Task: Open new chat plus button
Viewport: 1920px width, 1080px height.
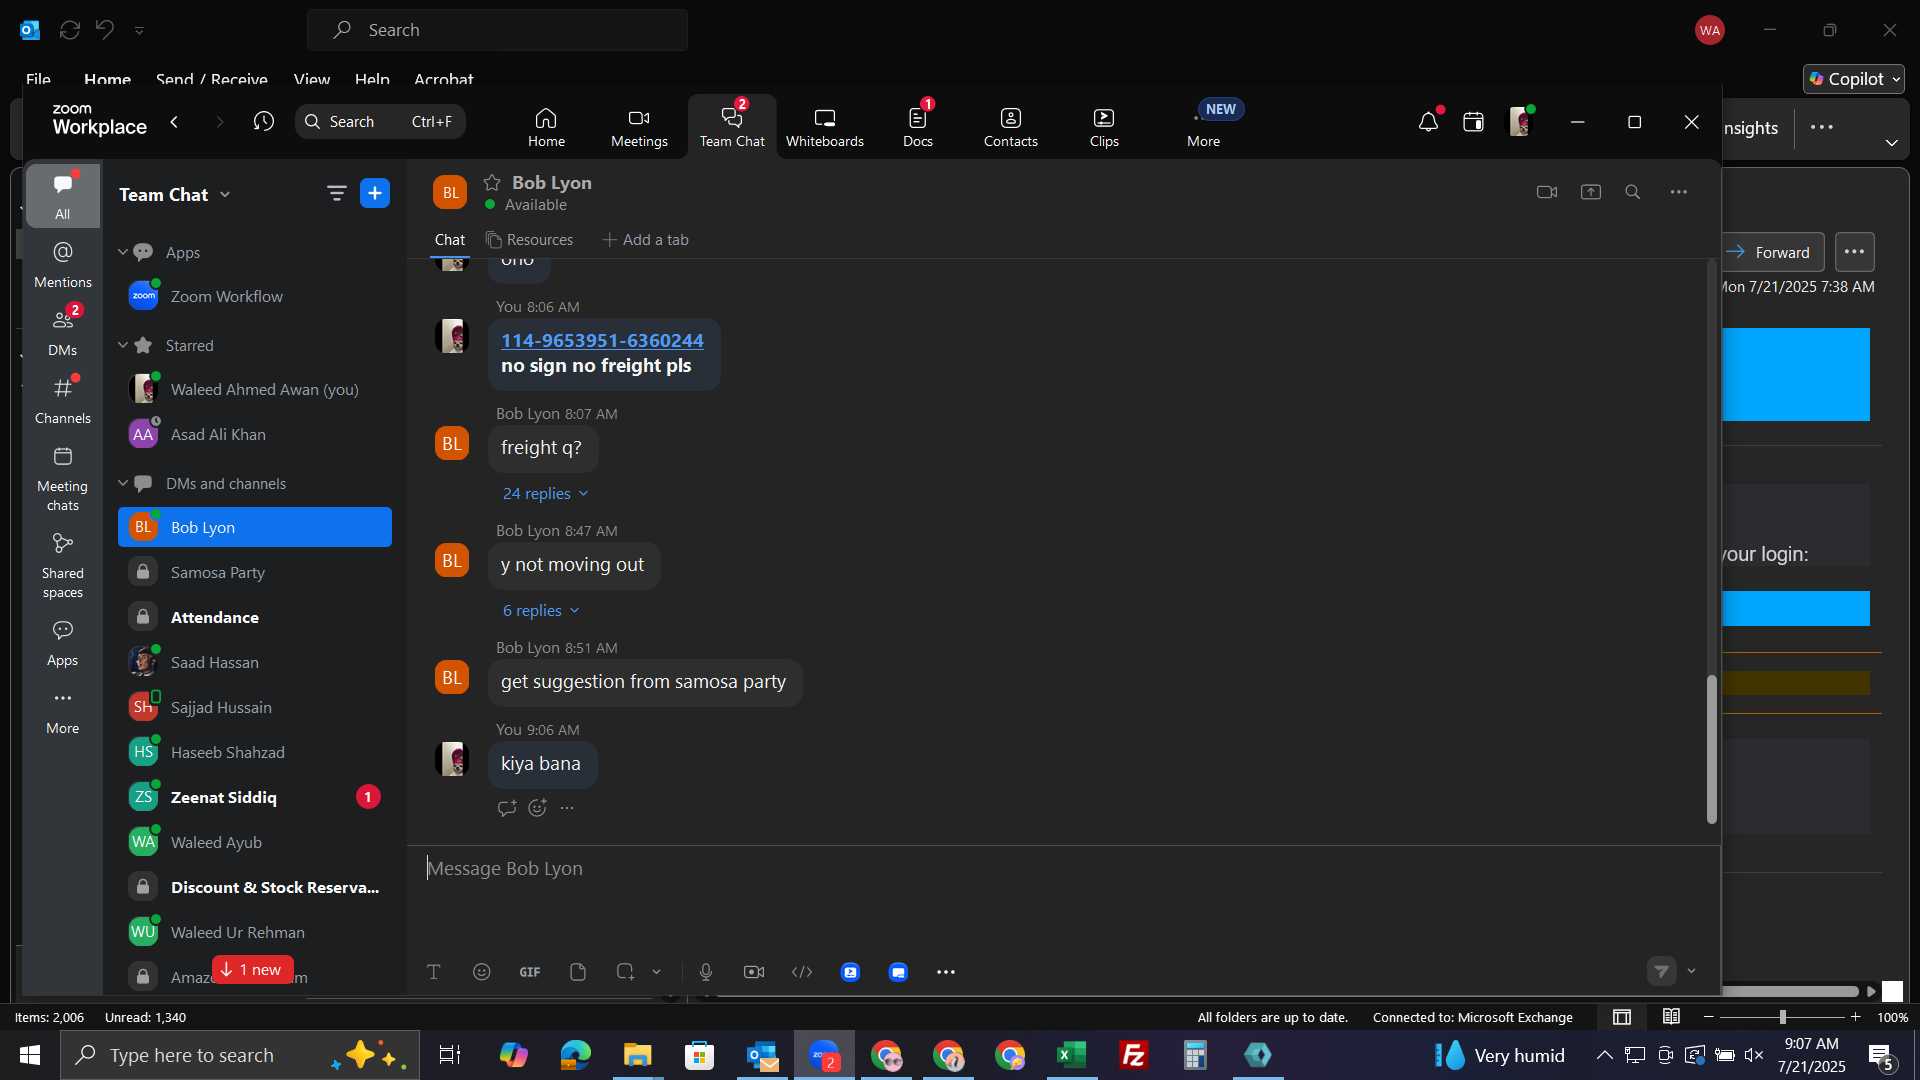Action: click(375, 193)
